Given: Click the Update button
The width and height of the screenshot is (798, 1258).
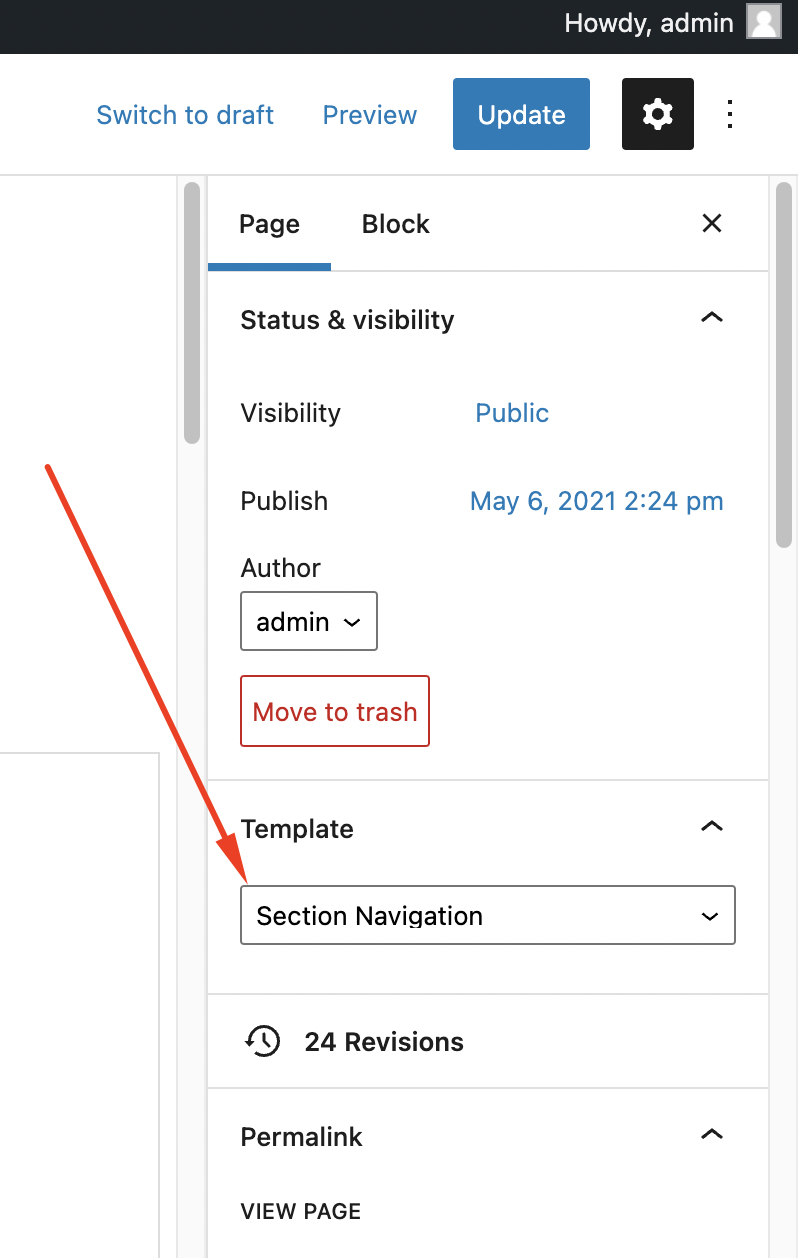Looking at the screenshot, I should (x=521, y=115).
